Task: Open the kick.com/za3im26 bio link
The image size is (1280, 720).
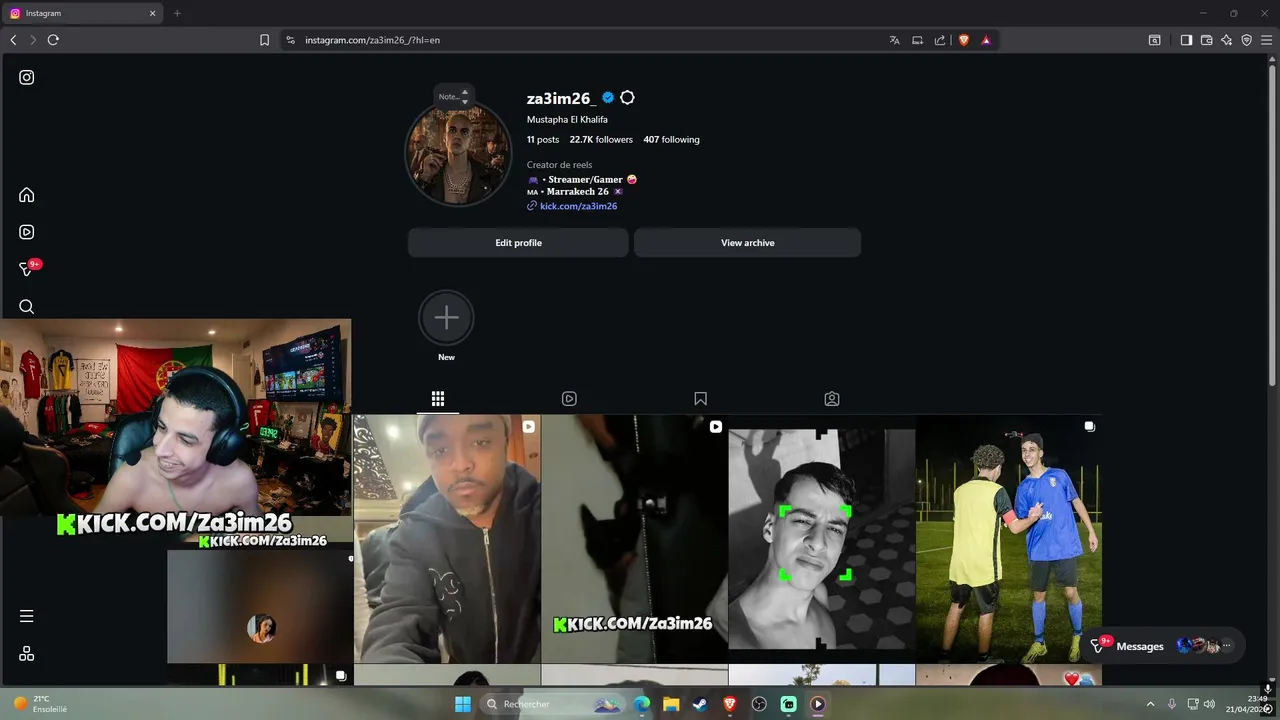Action: pyautogui.click(x=578, y=206)
